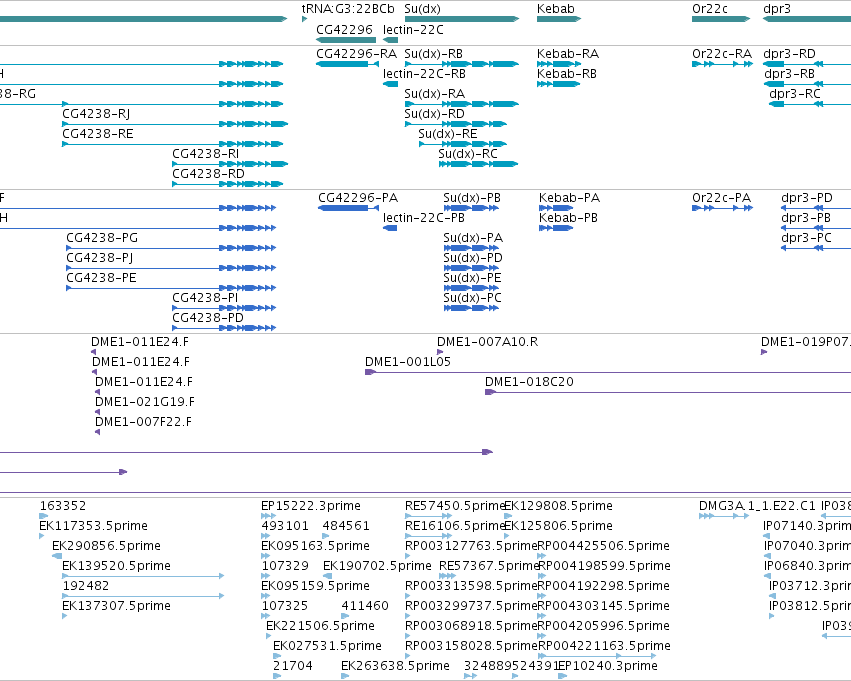
Task: Open transcript CG42296-RA
Action: [347, 64]
